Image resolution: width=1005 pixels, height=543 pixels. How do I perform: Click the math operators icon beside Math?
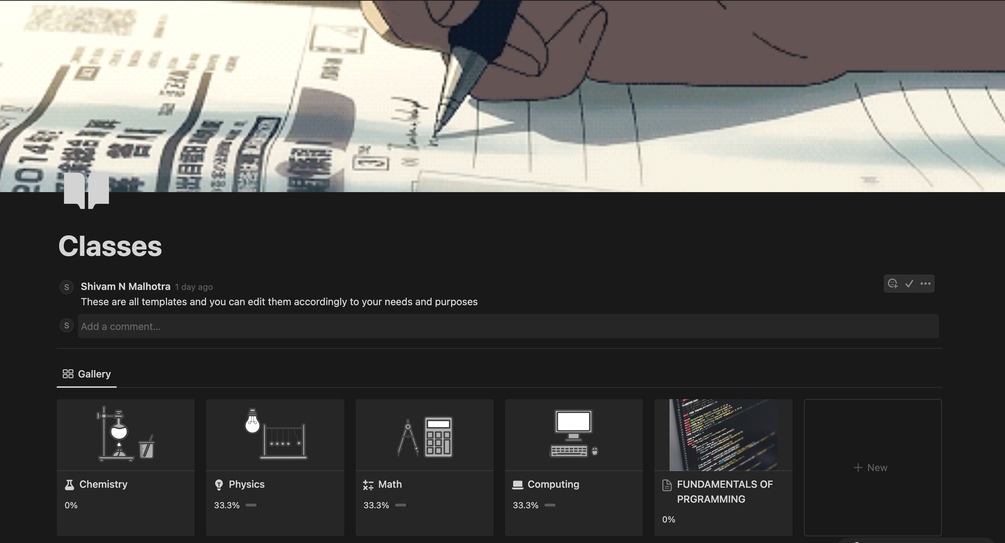coord(368,485)
